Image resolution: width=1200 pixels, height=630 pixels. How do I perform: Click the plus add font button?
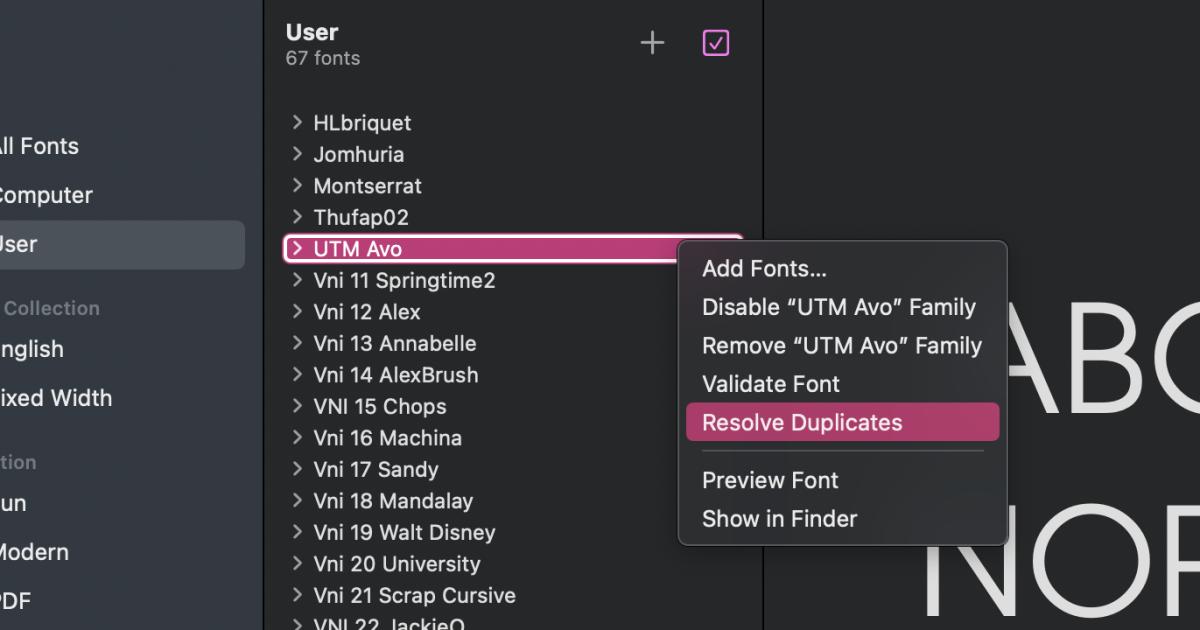click(652, 43)
